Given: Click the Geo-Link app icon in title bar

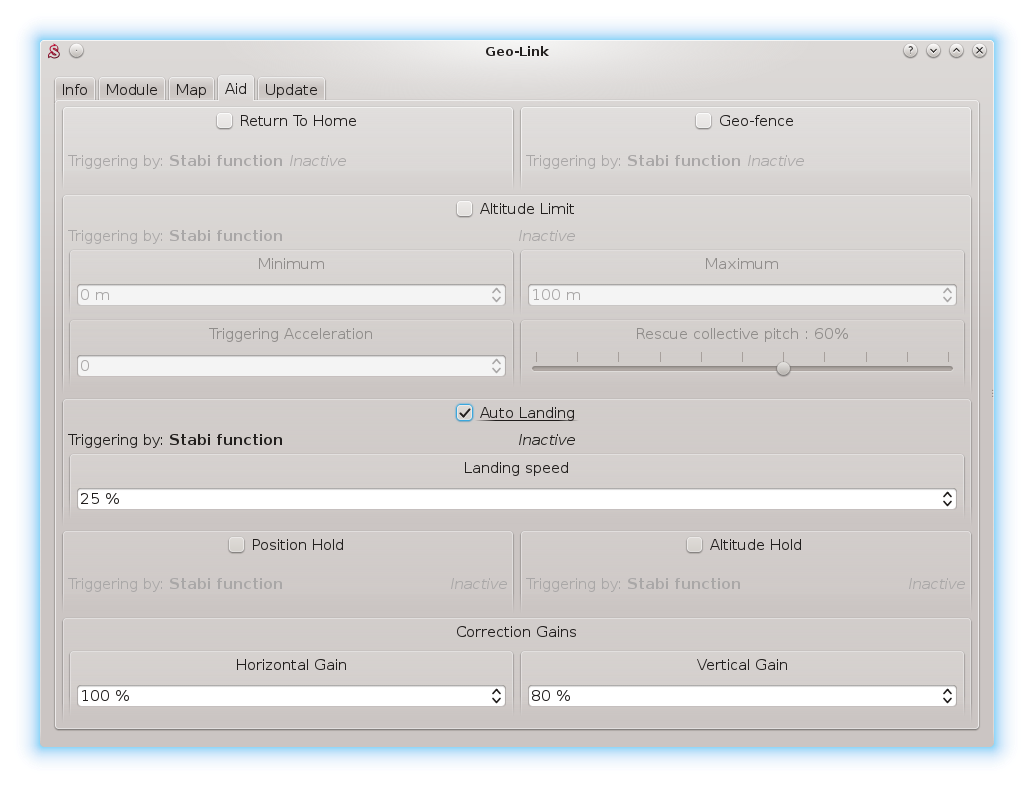Looking at the screenshot, I should (x=55, y=51).
